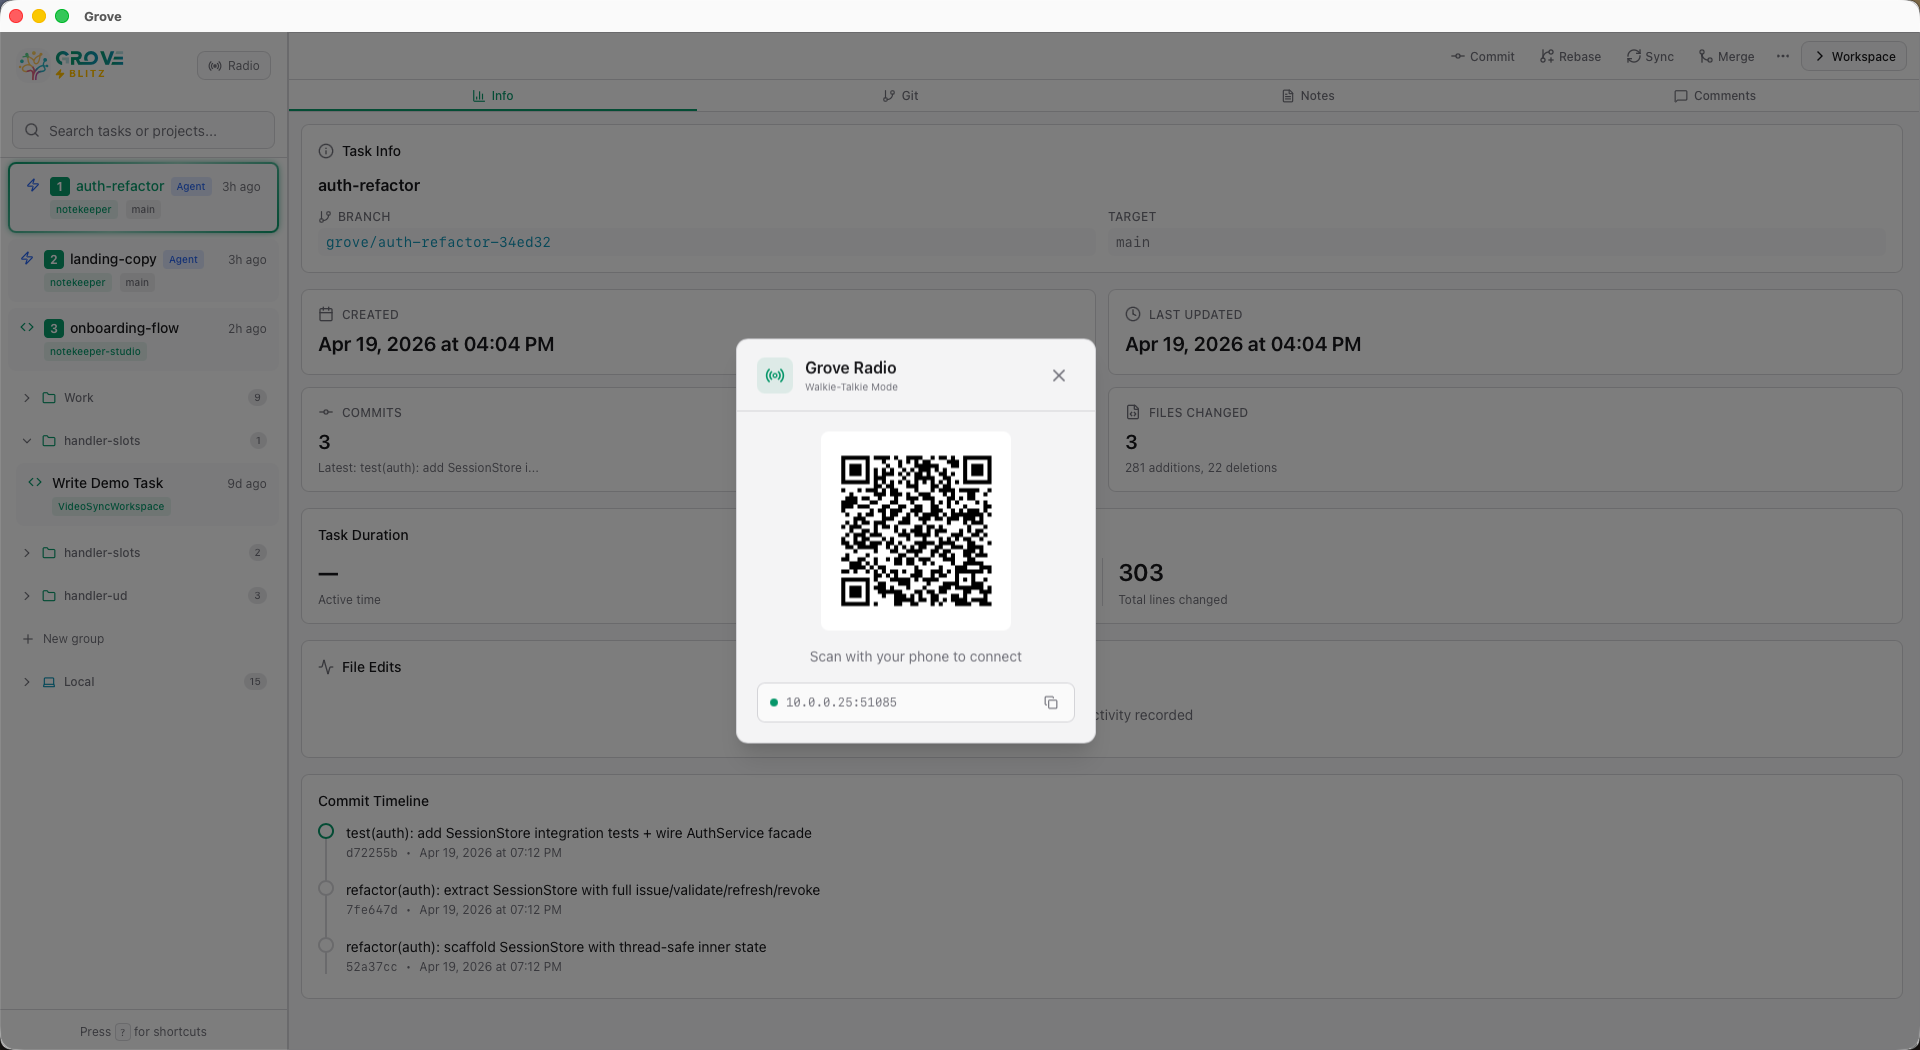Click the Sync toolbar button
Screen dimensions: 1920x1050
1650,57
